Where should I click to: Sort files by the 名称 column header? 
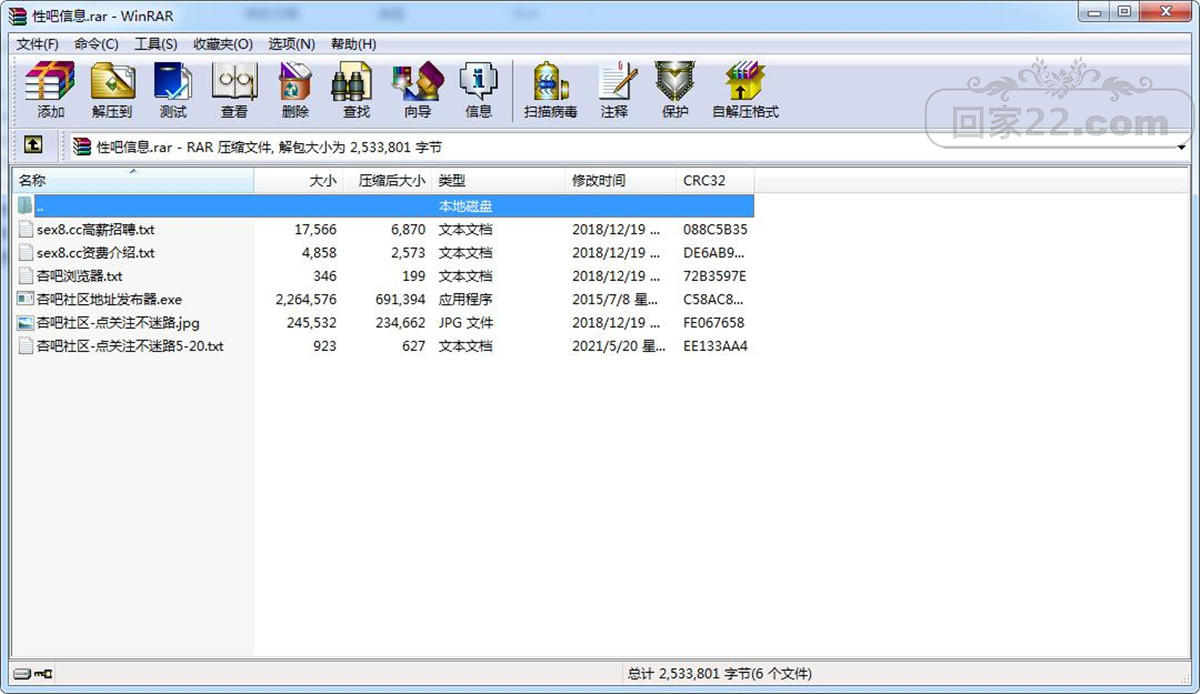pyautogui.click(x=133, y=181)
